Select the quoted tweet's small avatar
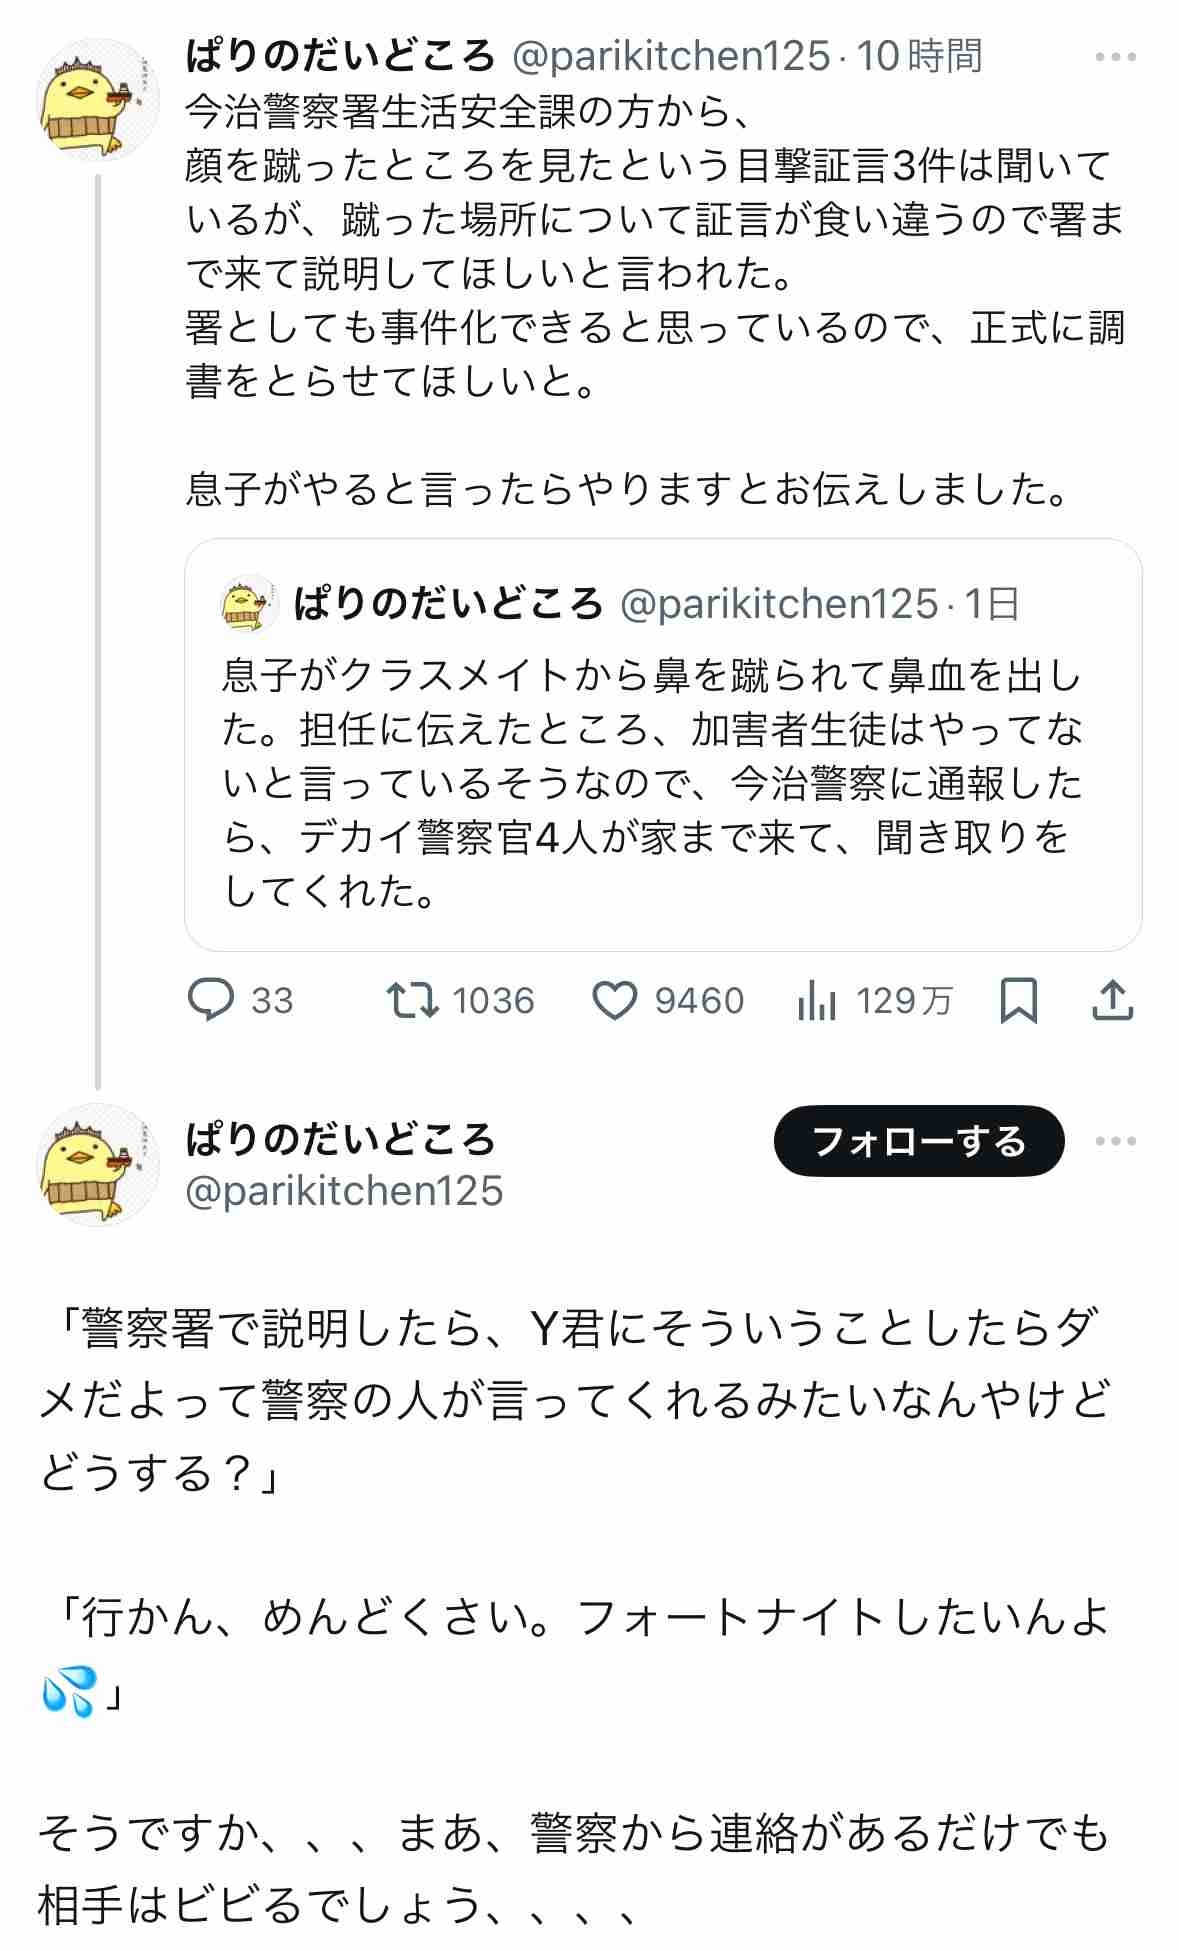The width and height of the screenshot is (1179, 1951). (x=248, y=602)
